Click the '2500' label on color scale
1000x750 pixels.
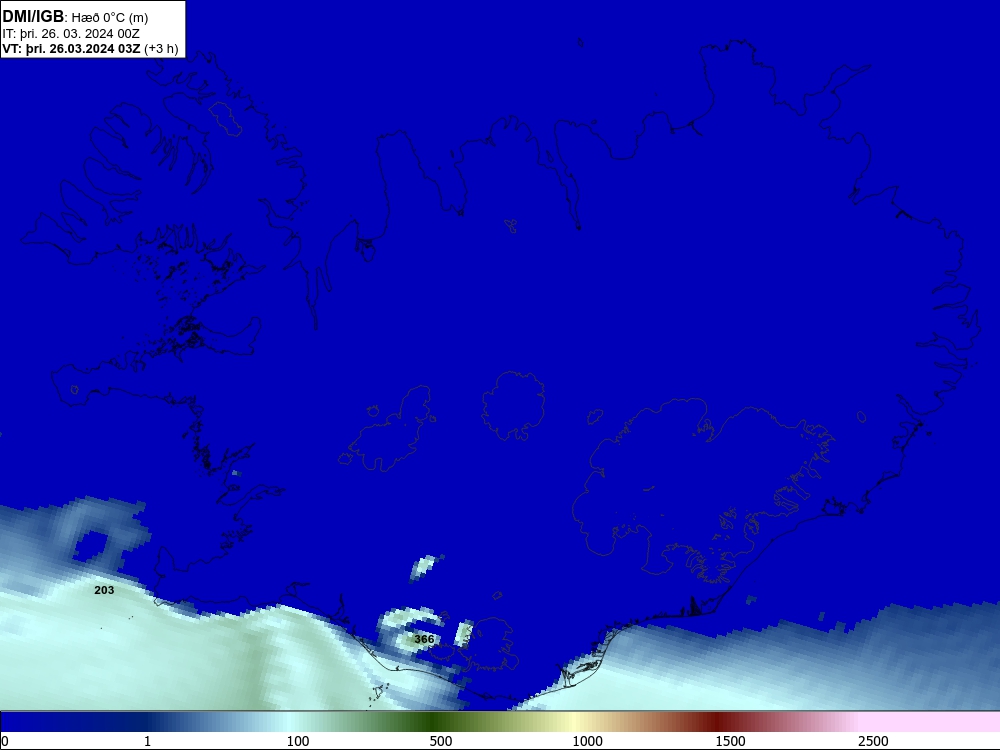click(873, 741)
